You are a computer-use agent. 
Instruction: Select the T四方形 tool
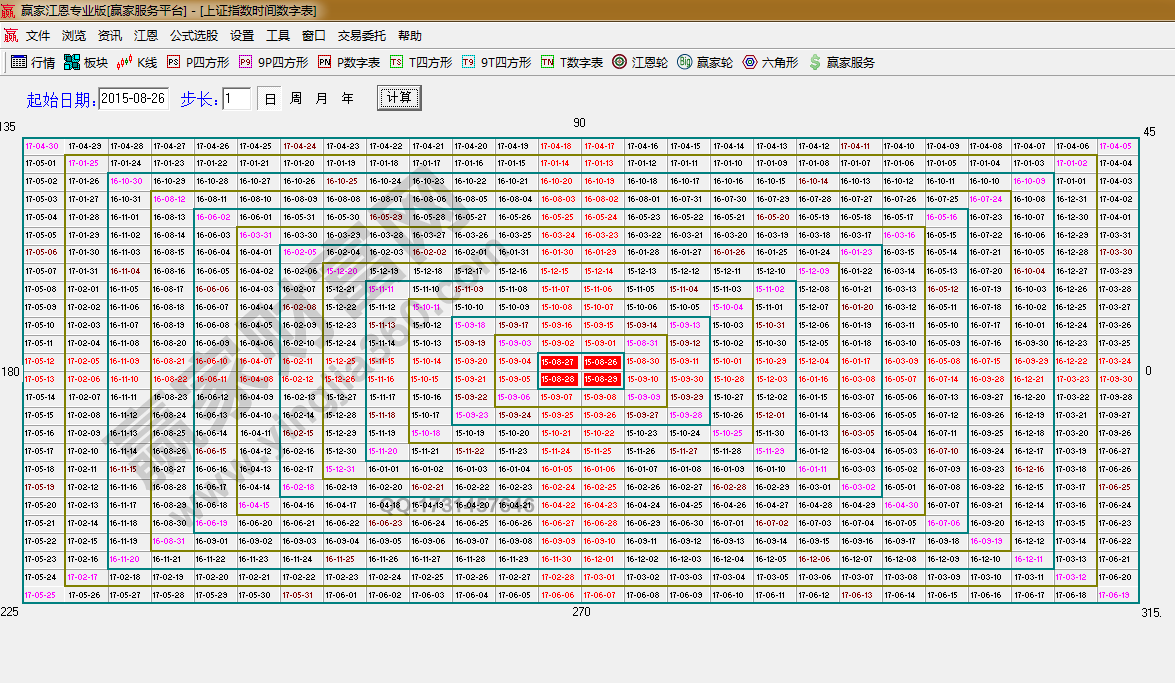422,61
